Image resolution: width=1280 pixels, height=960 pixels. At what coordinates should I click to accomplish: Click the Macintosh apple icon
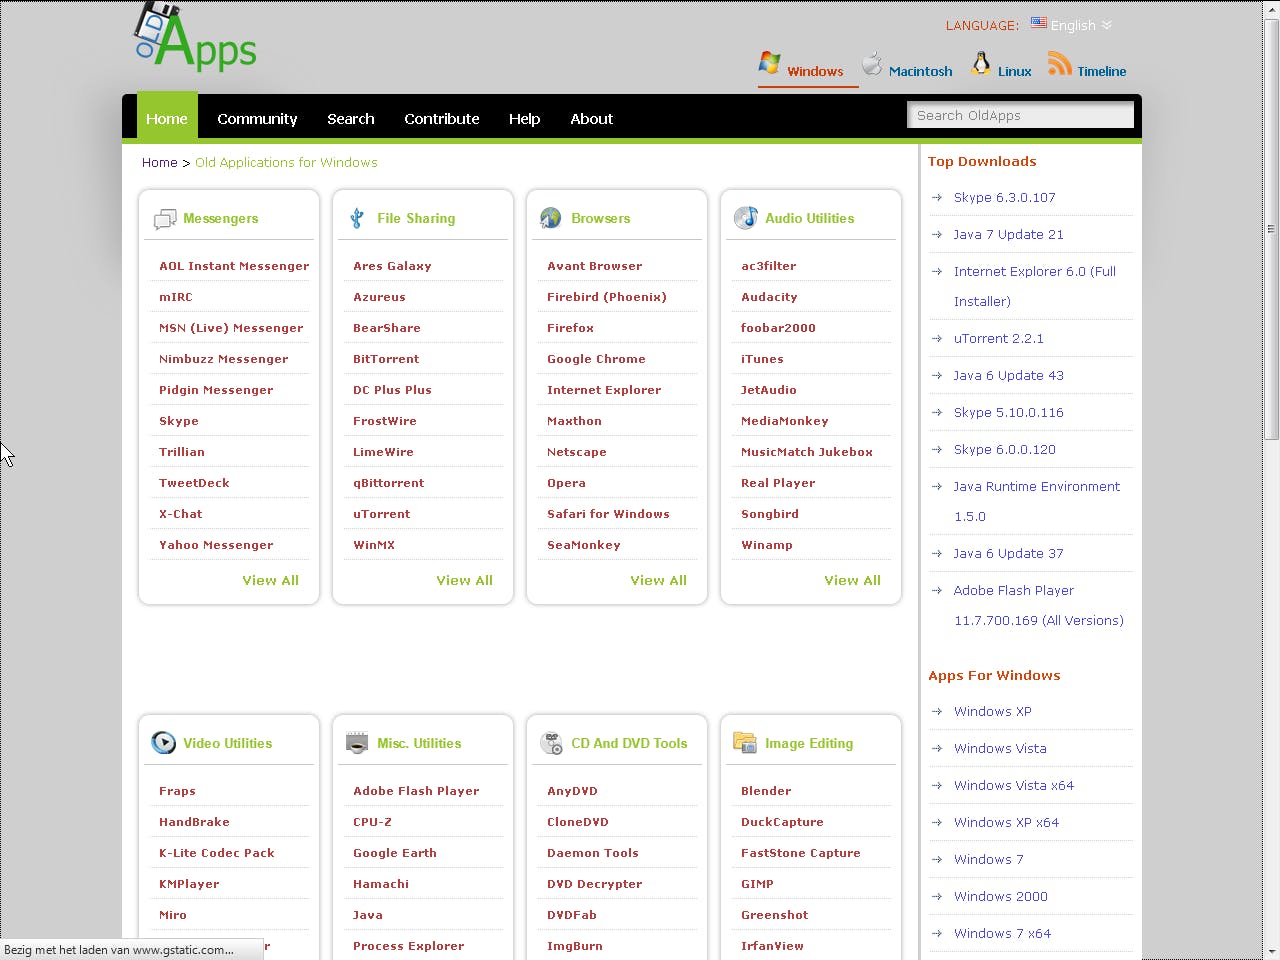tap(872, 63)
